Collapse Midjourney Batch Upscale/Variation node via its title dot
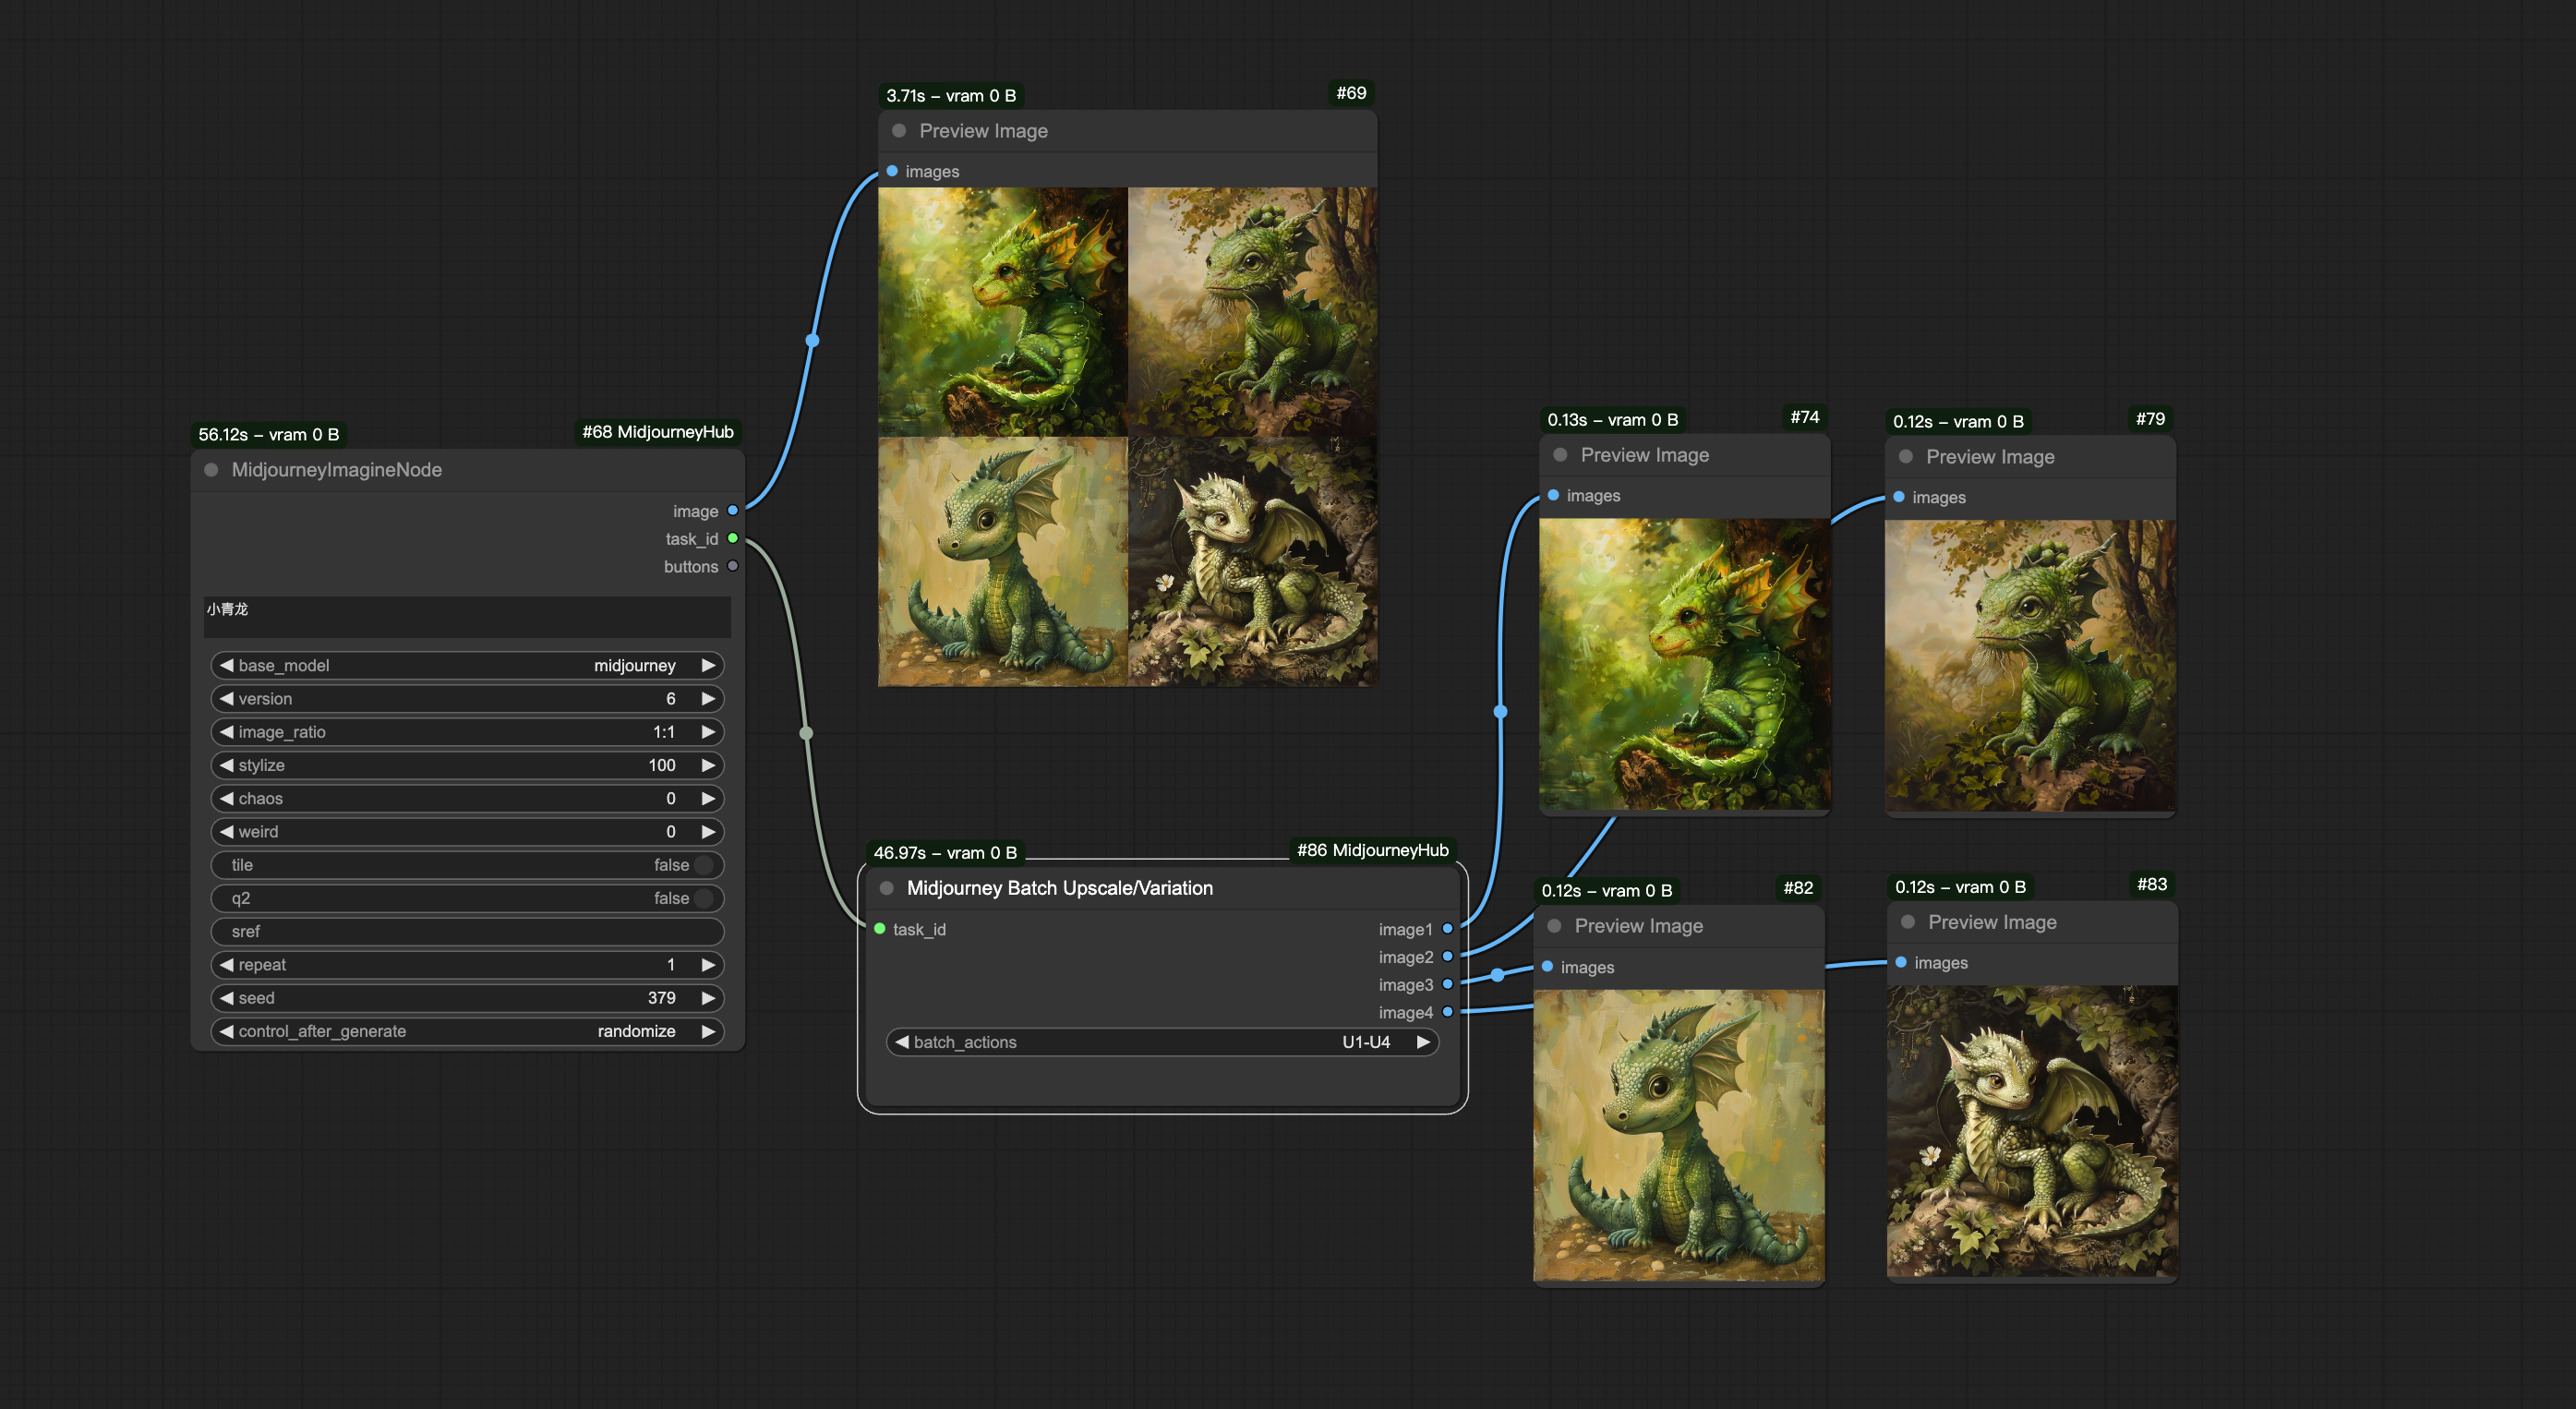Screen dimensions: 2576x1409 pyautogui.click(x=886, y=888)
